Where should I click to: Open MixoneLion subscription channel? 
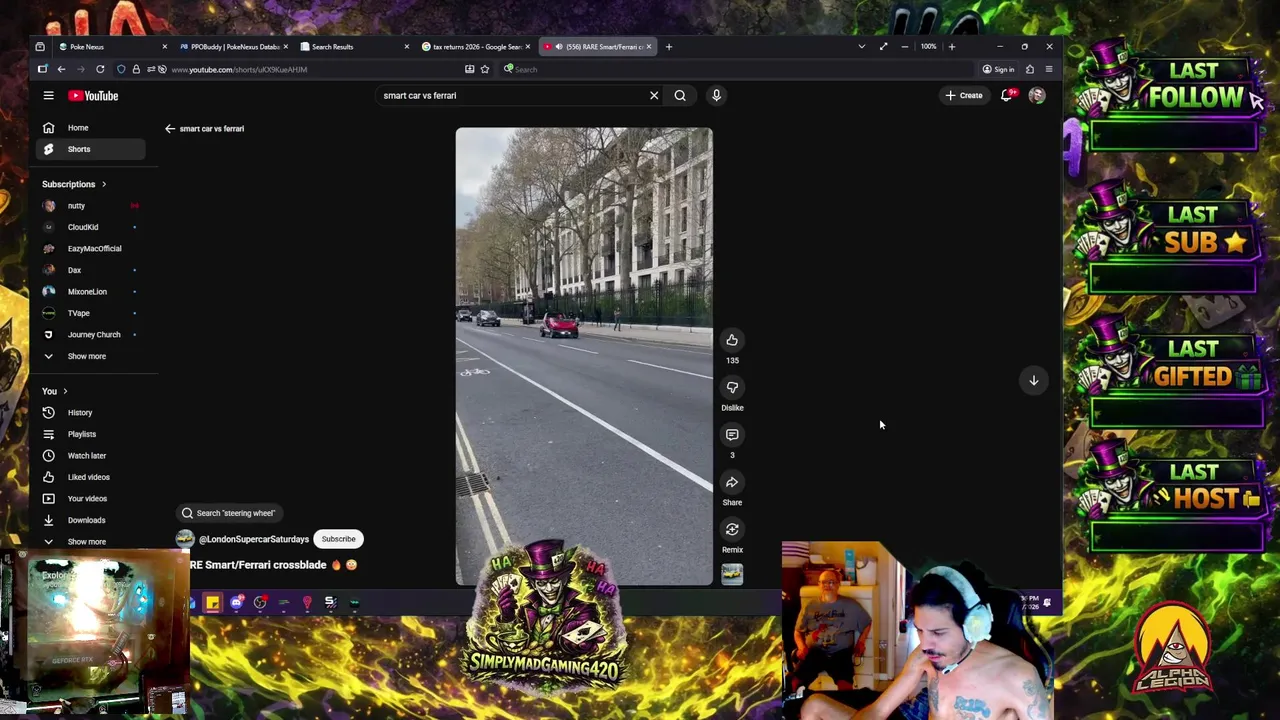(91, 291)
